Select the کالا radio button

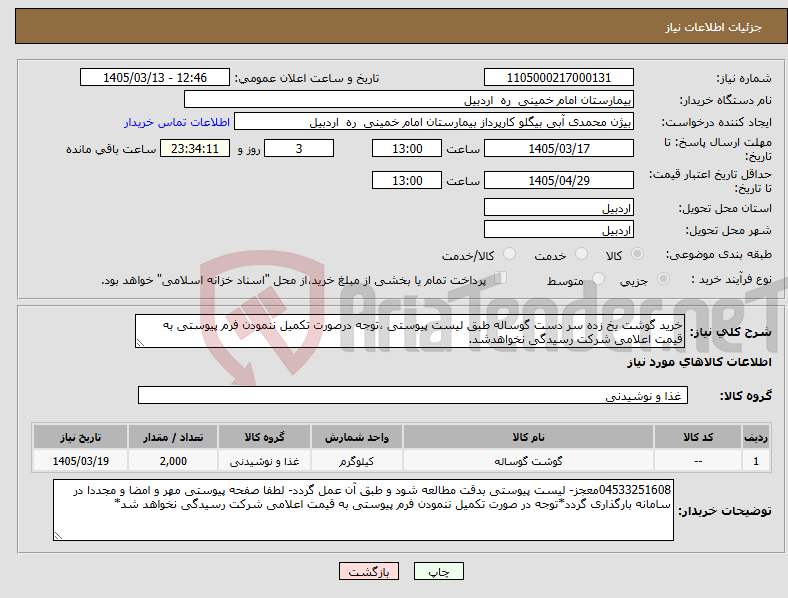pos(637,254)
